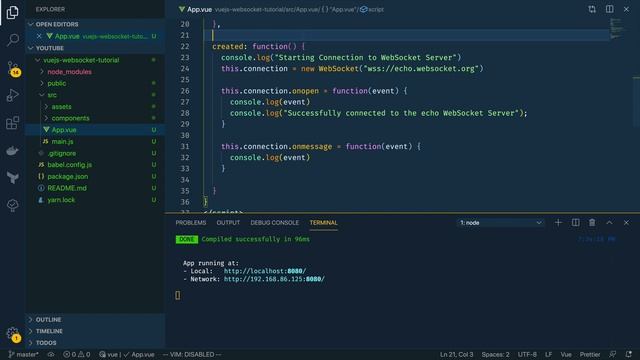Open the Manage gear icon

pyautogui.click(x=13, y=334)
